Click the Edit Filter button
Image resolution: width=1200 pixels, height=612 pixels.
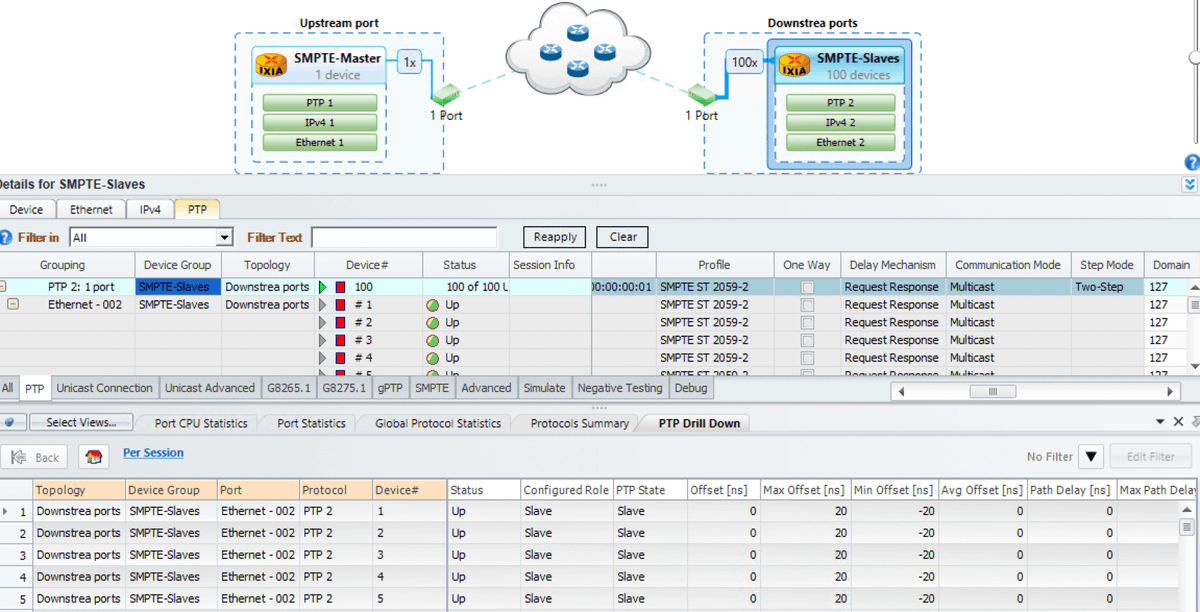pyautogui.click(x=1151, y=457)
